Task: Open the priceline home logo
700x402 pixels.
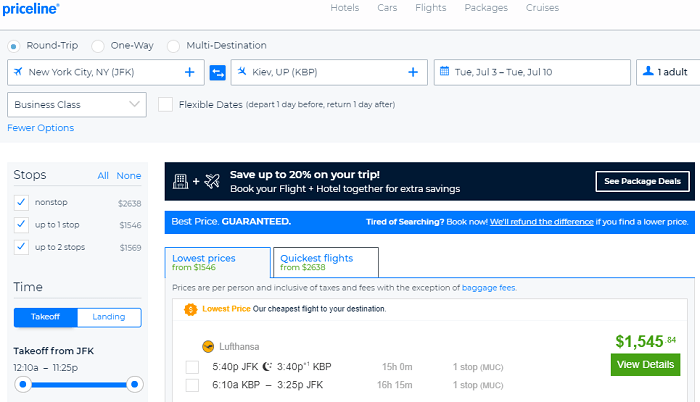Action: coord(31,9)
